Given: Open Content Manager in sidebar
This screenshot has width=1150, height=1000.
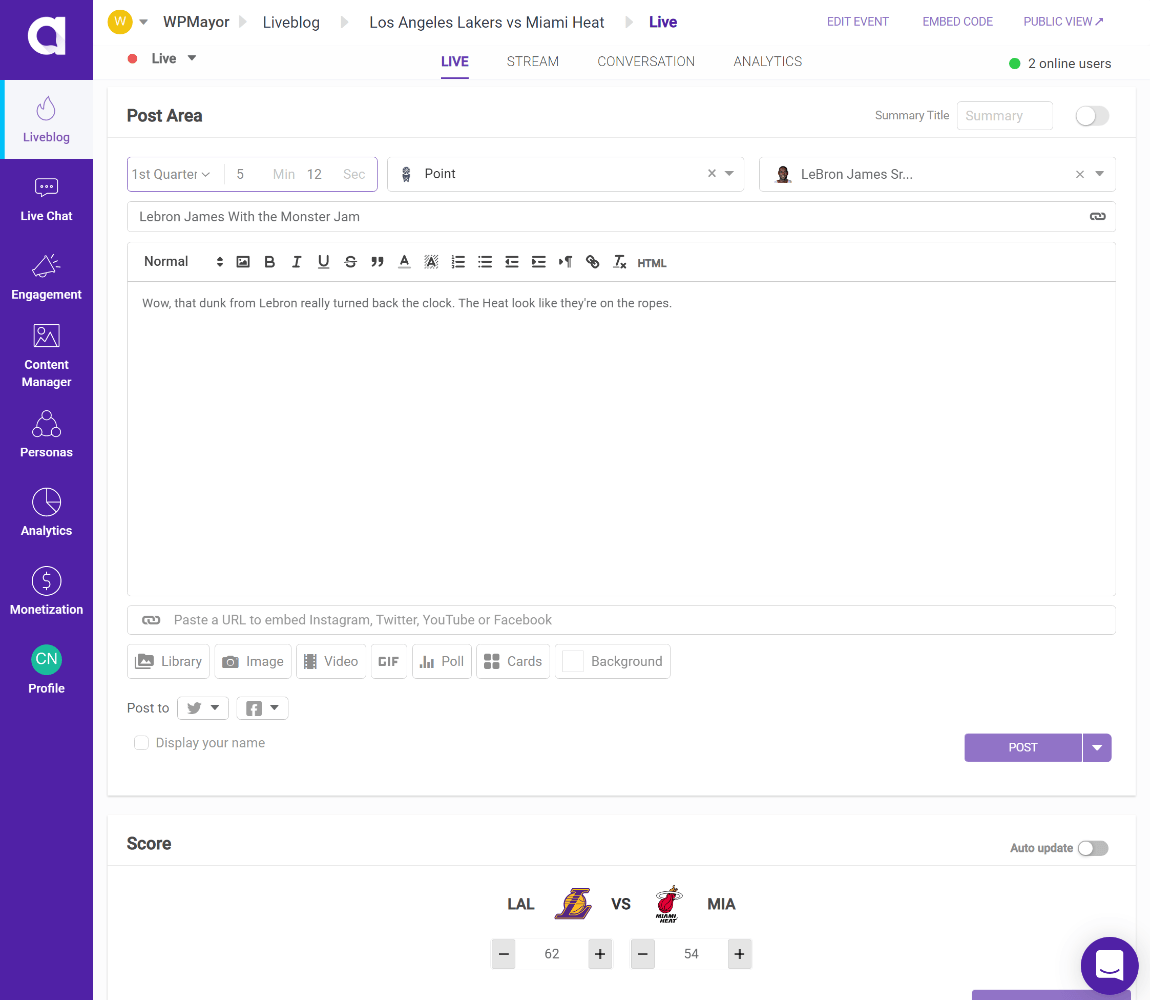Looking at the screenshot, I should coord(46,356).
